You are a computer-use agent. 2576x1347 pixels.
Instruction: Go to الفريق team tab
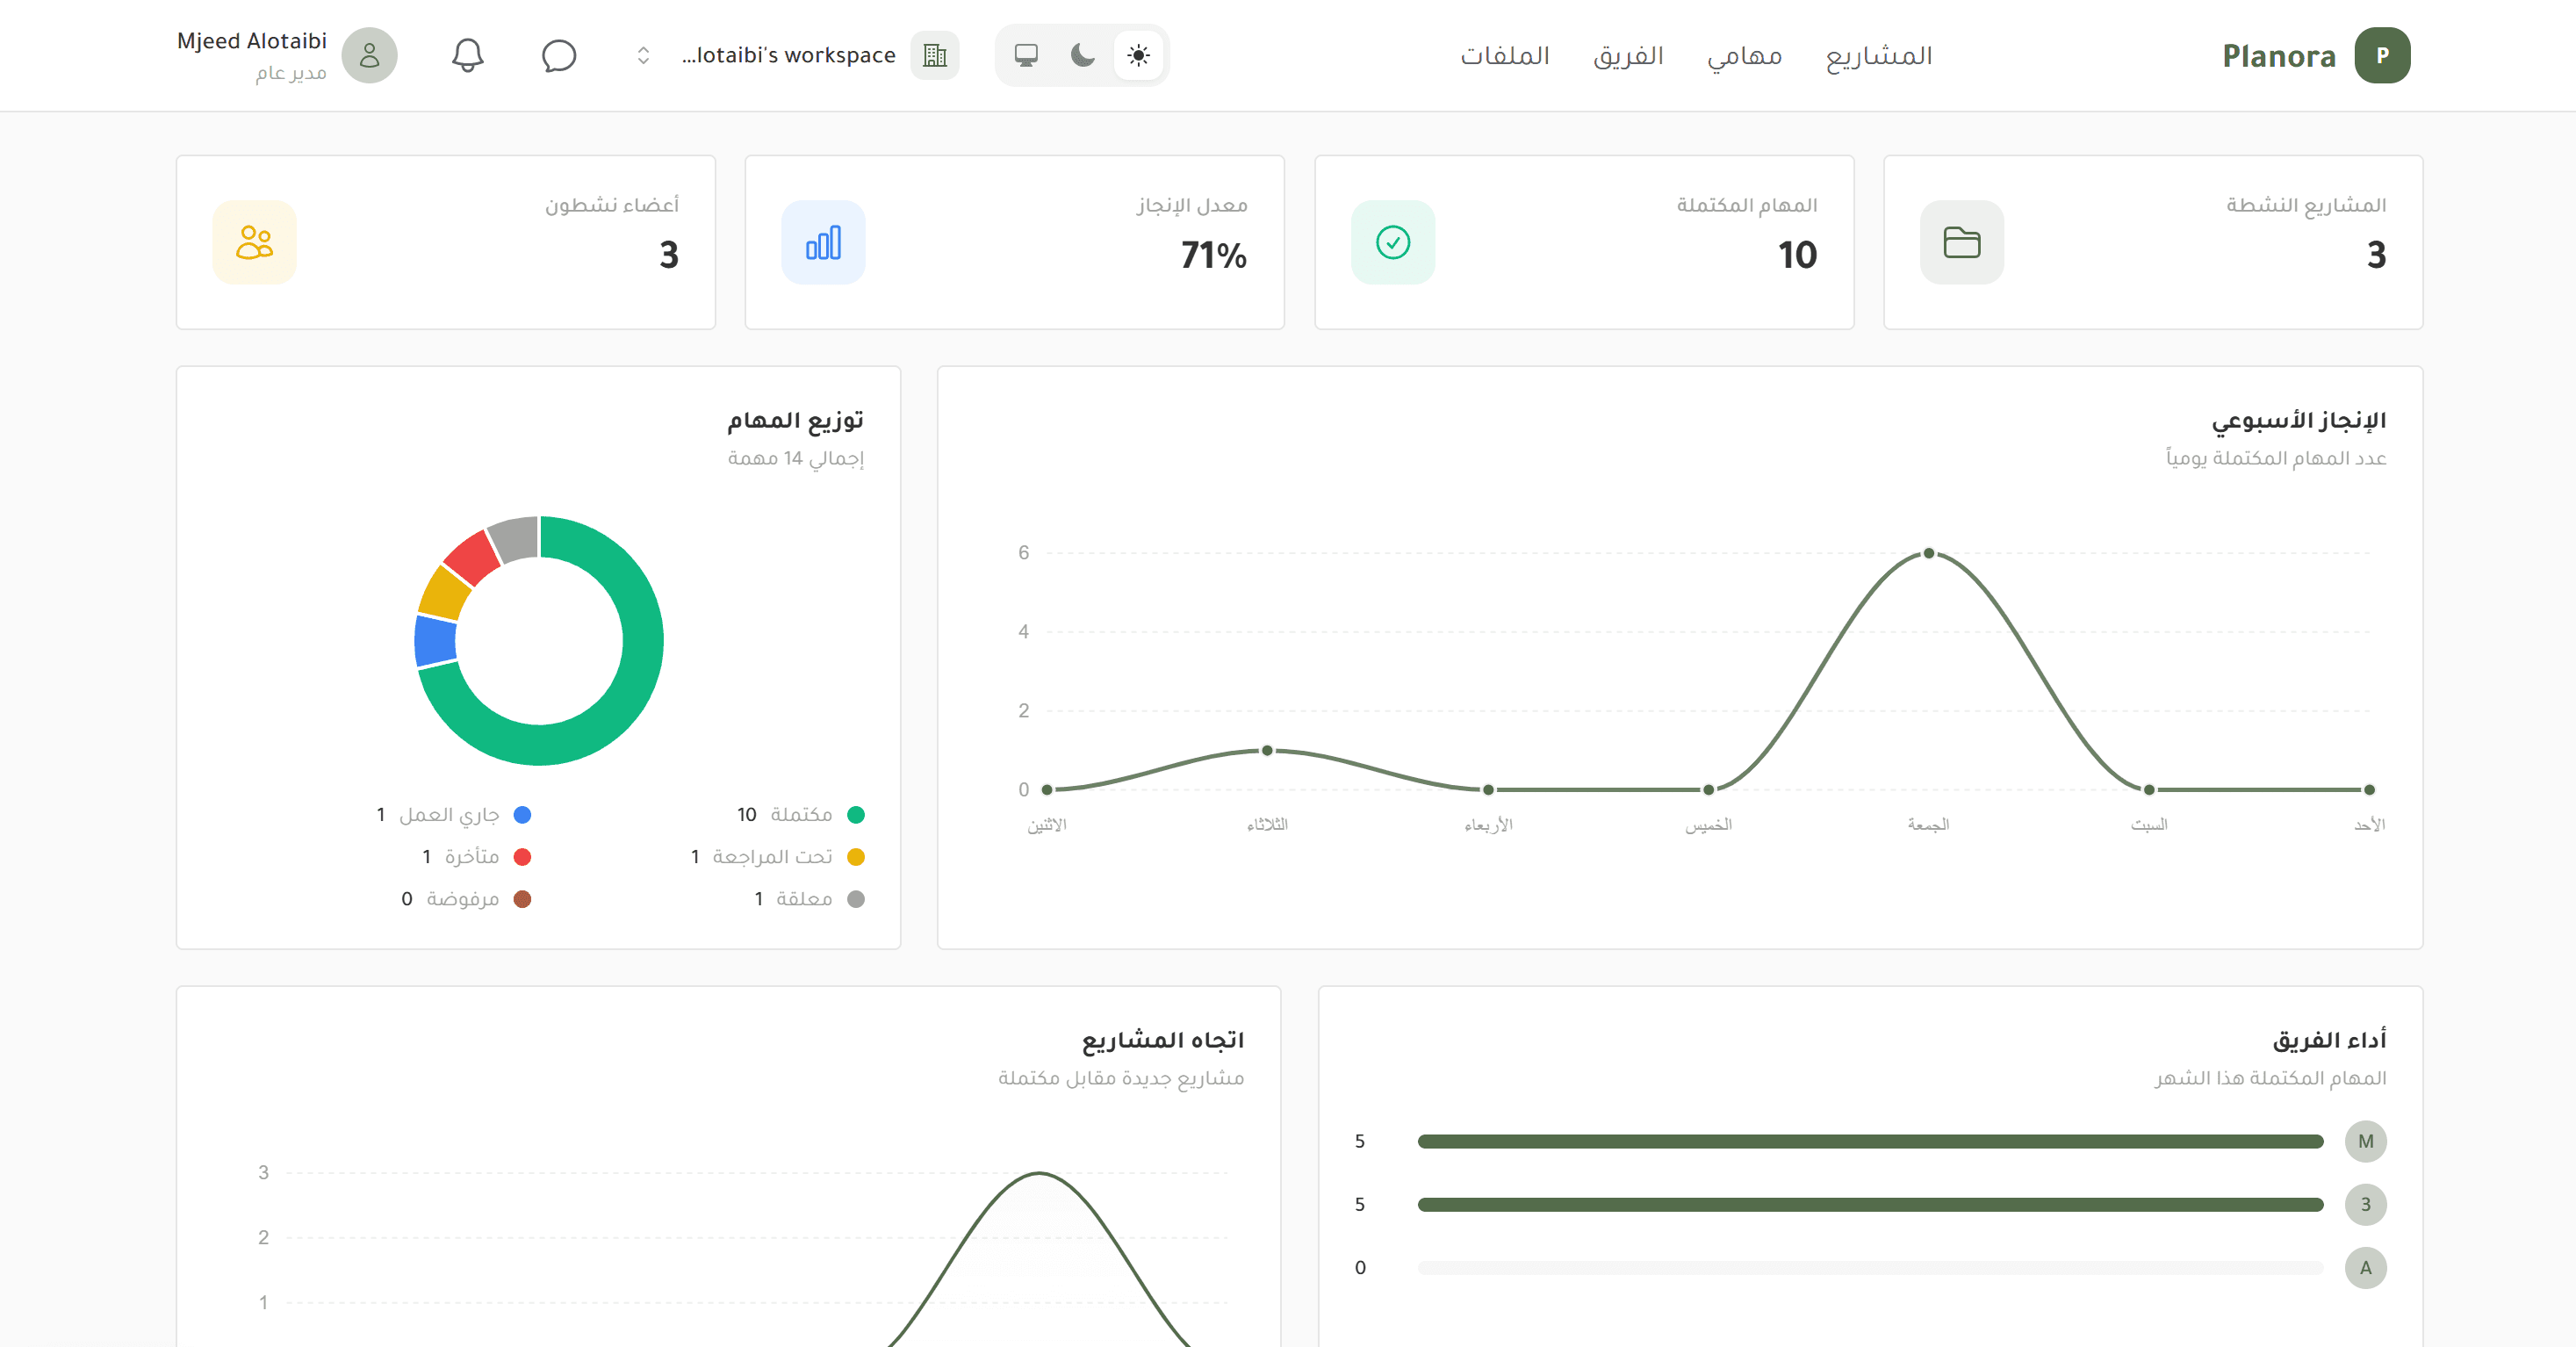[1628, 55]
